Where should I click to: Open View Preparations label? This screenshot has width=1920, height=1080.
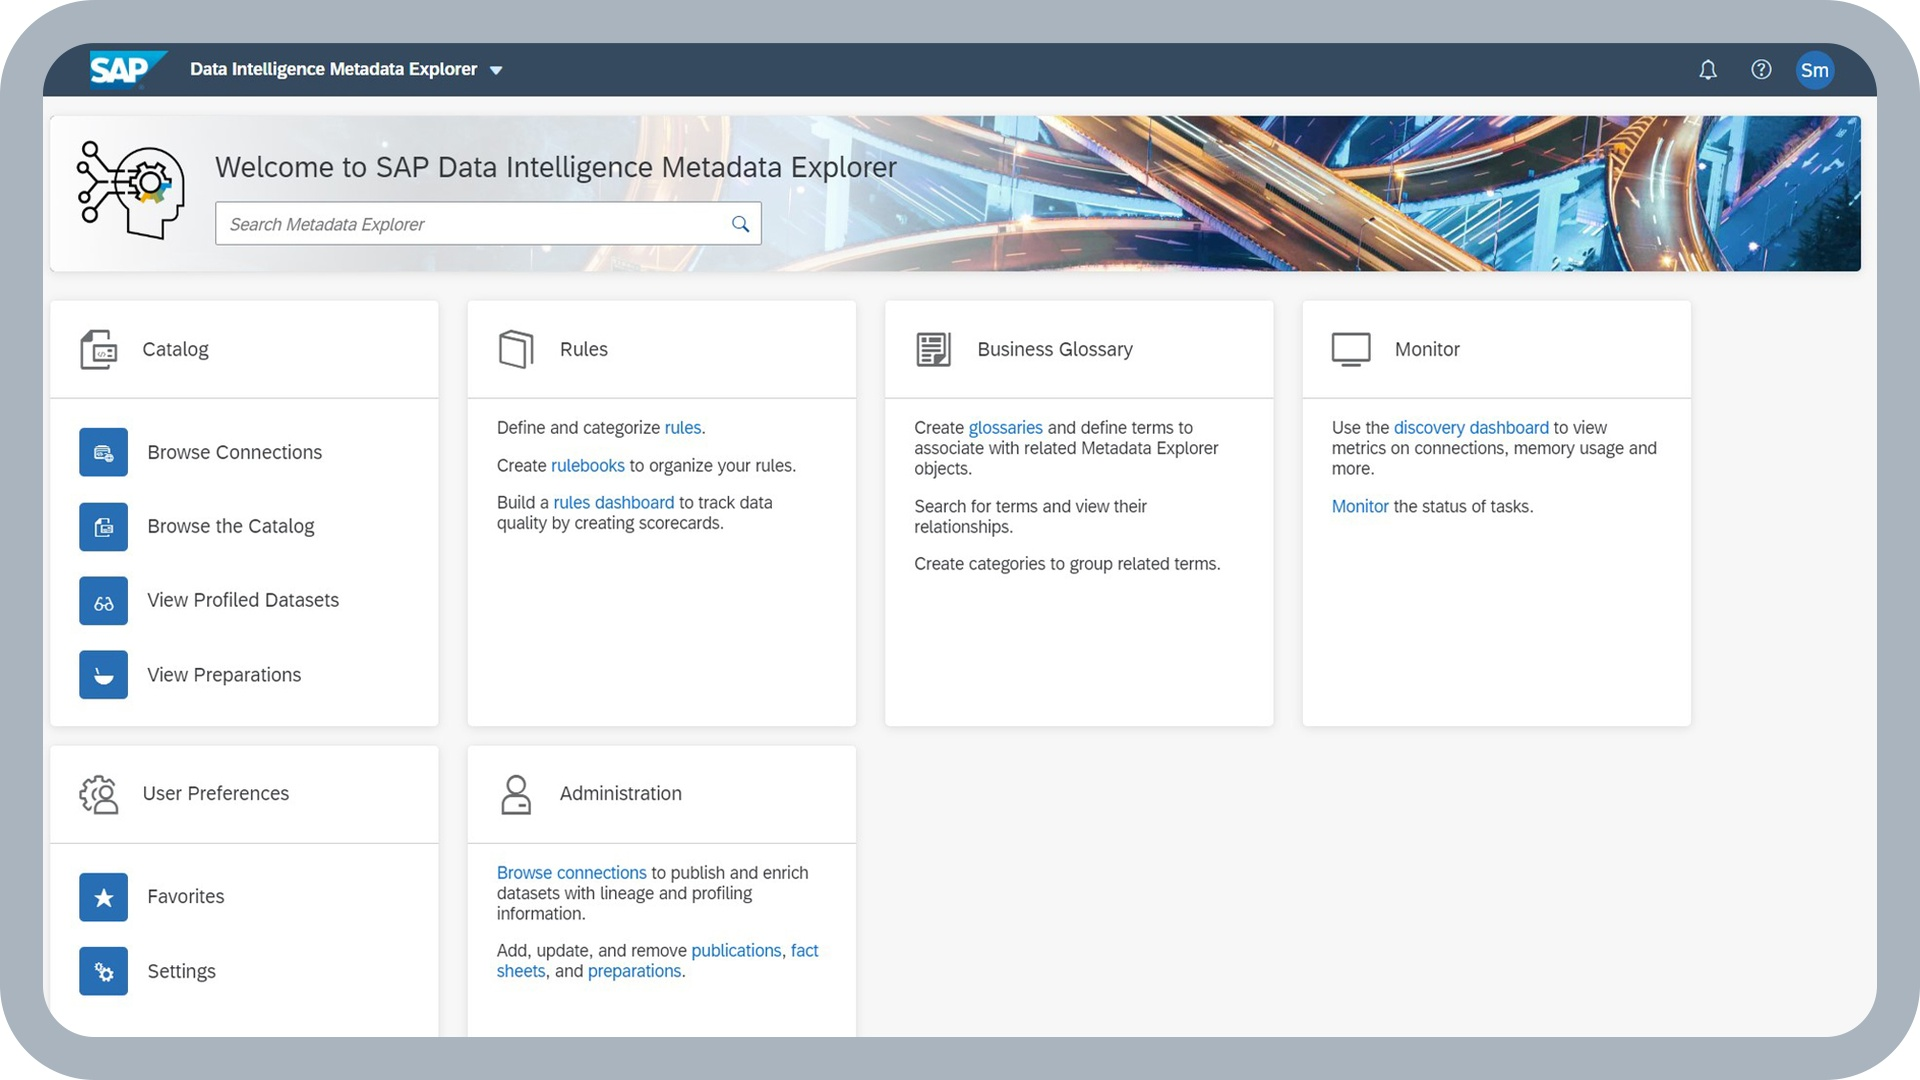point(224,675)
